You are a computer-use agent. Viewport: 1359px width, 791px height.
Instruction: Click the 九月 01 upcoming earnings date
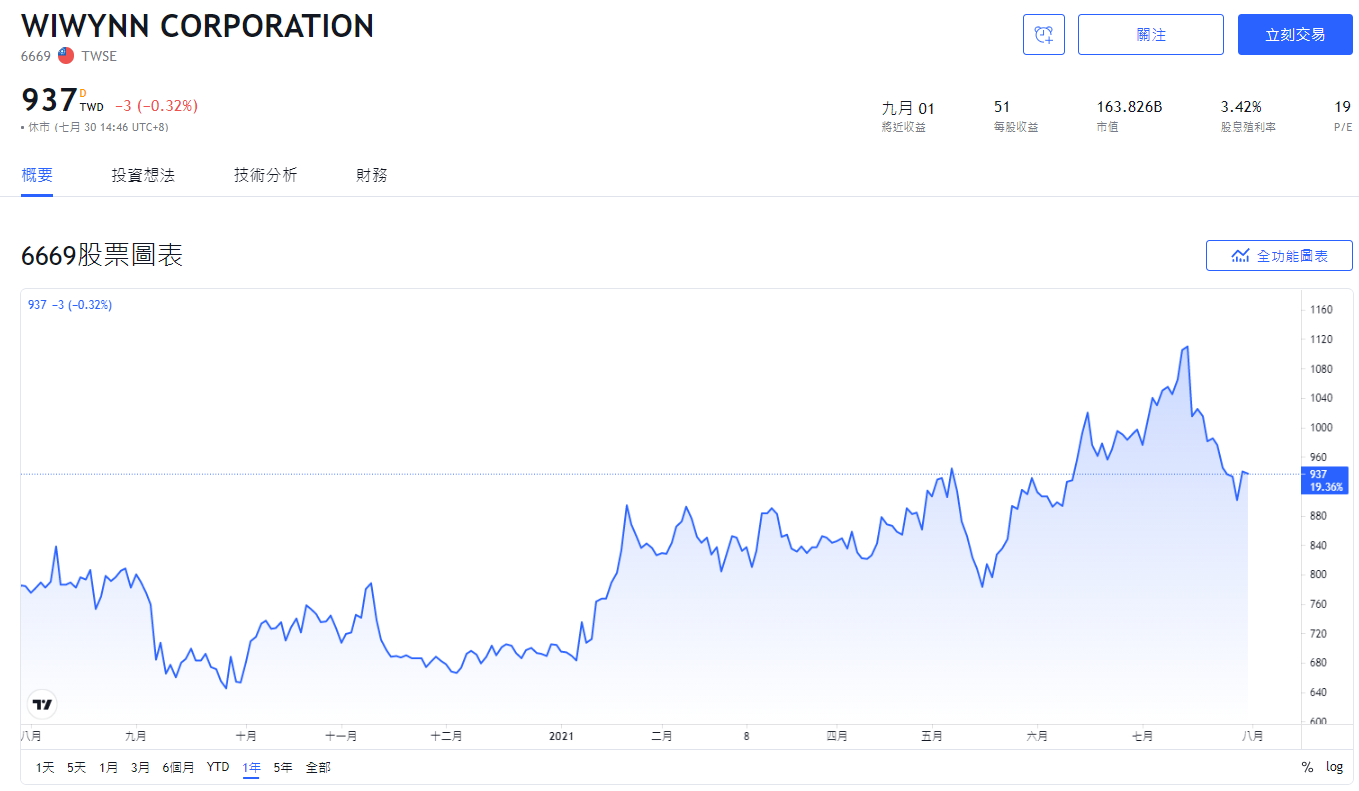click(x=908, y=108)
